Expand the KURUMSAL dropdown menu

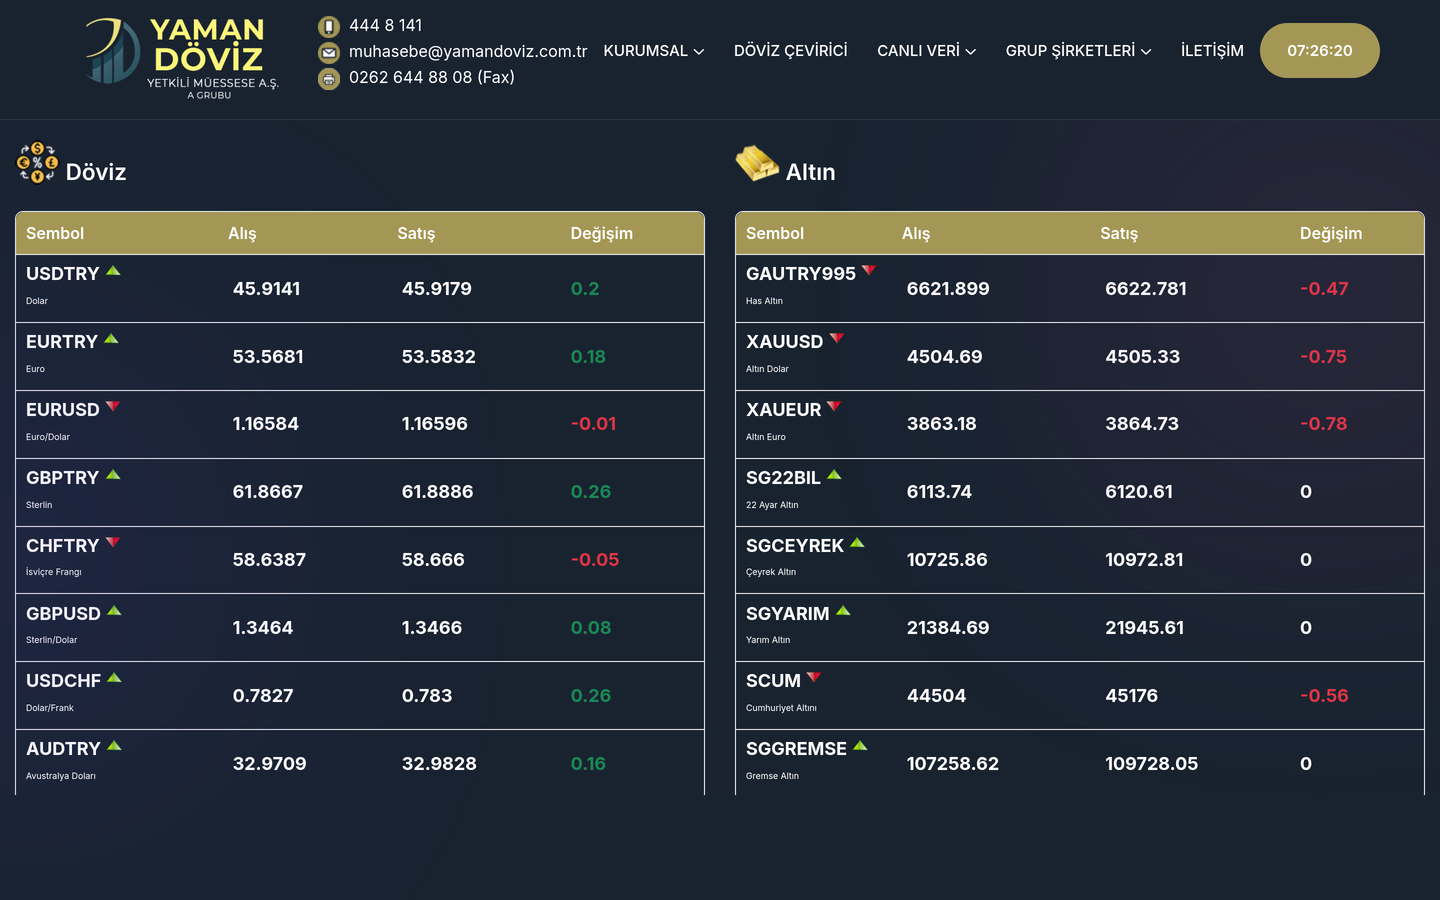click(x=654, y=51)
